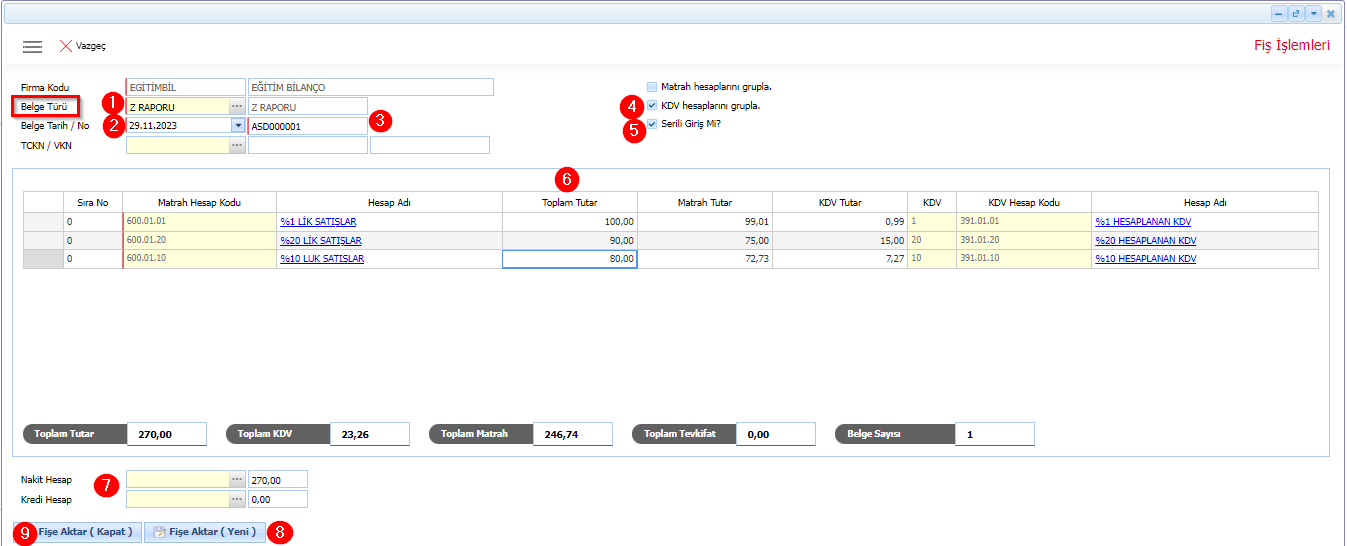Click the window restore icon in title bar
Image resolution: width=1347 pixels, height=546 pixels.
pos(1296,13)
